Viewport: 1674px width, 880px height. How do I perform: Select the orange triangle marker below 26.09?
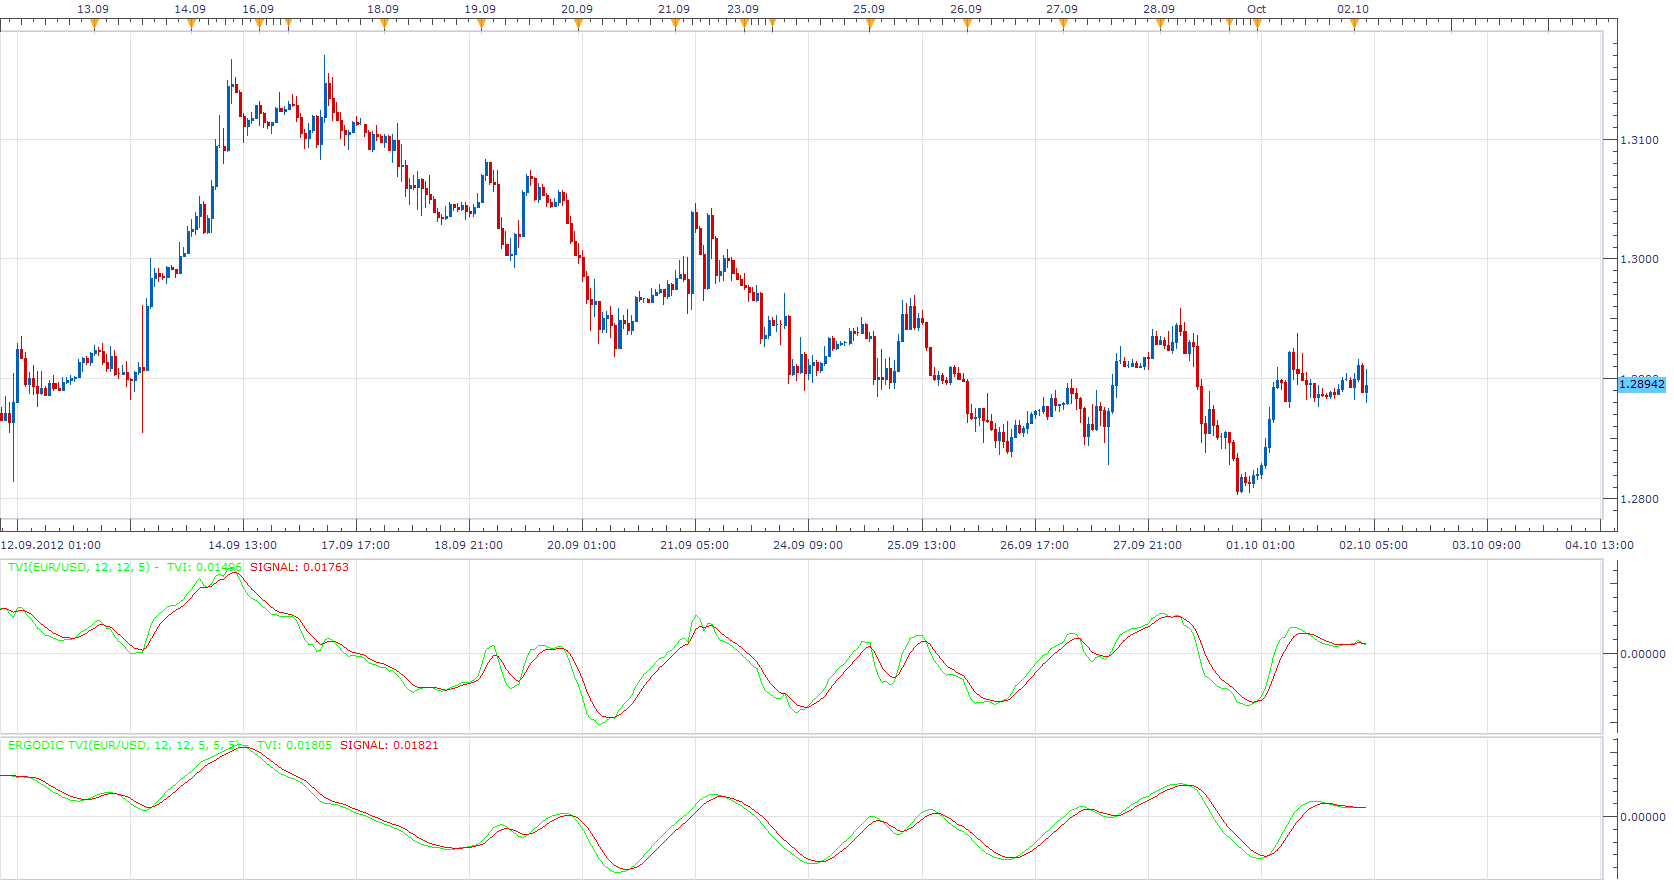[967, 25]
